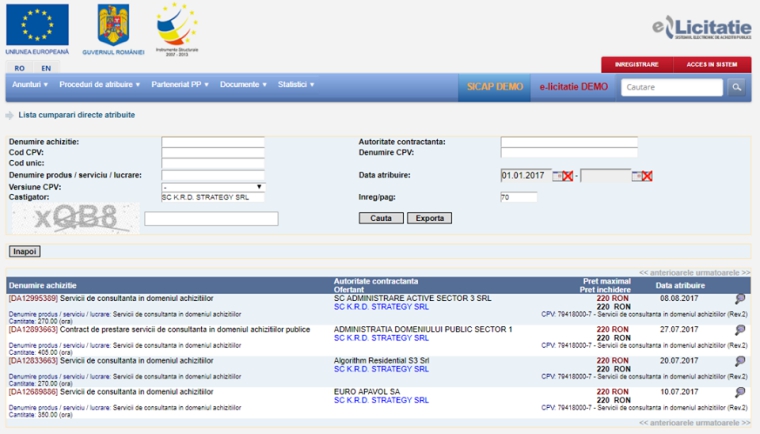Click the ACCES IN SISTEM button
The width and height of the screenshot is (760, 434).
(x=712, y=64)
